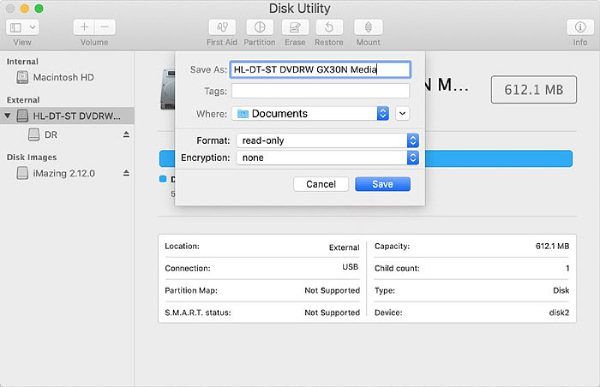
Task: Click the add volume plus icon
Action: point(84,27)
